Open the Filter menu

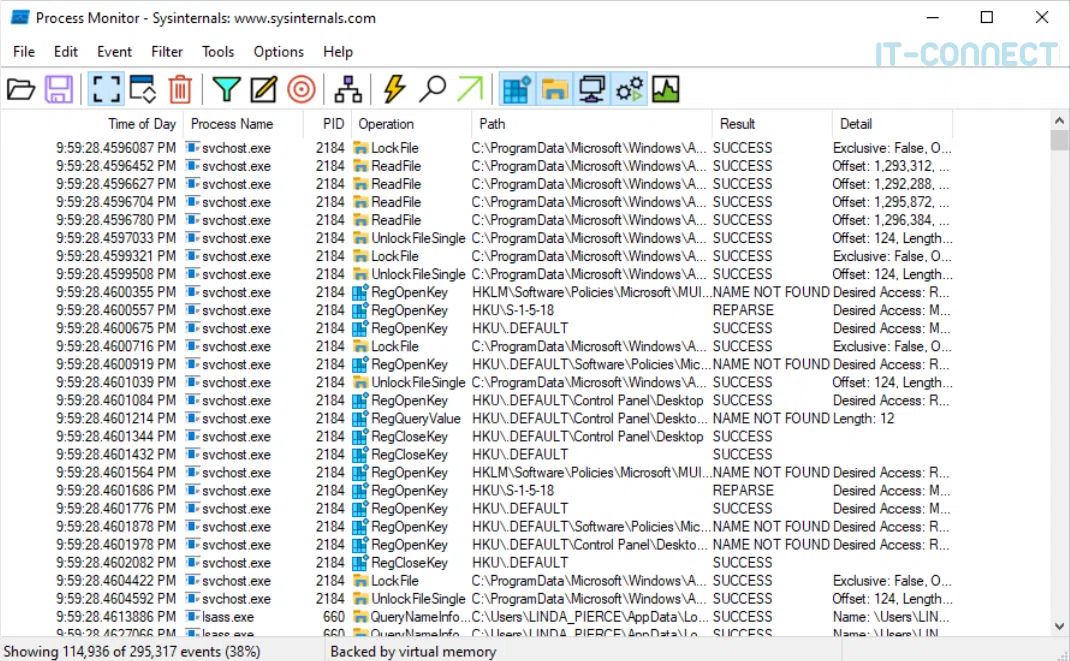point(167,52)
